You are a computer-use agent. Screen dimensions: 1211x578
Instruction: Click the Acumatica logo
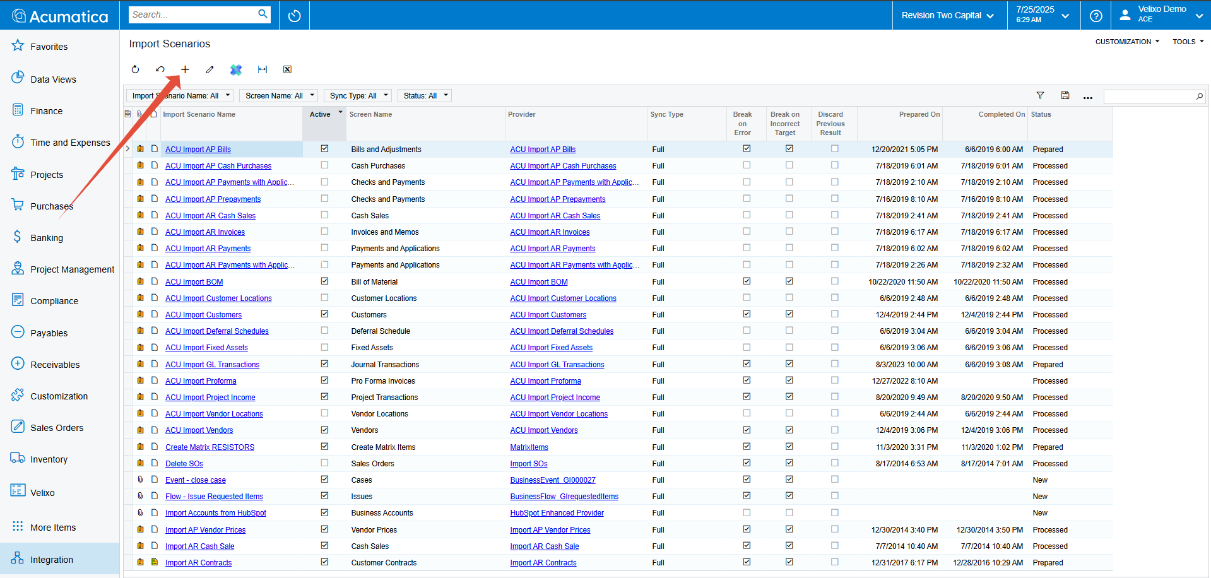[x=59, y=16]
